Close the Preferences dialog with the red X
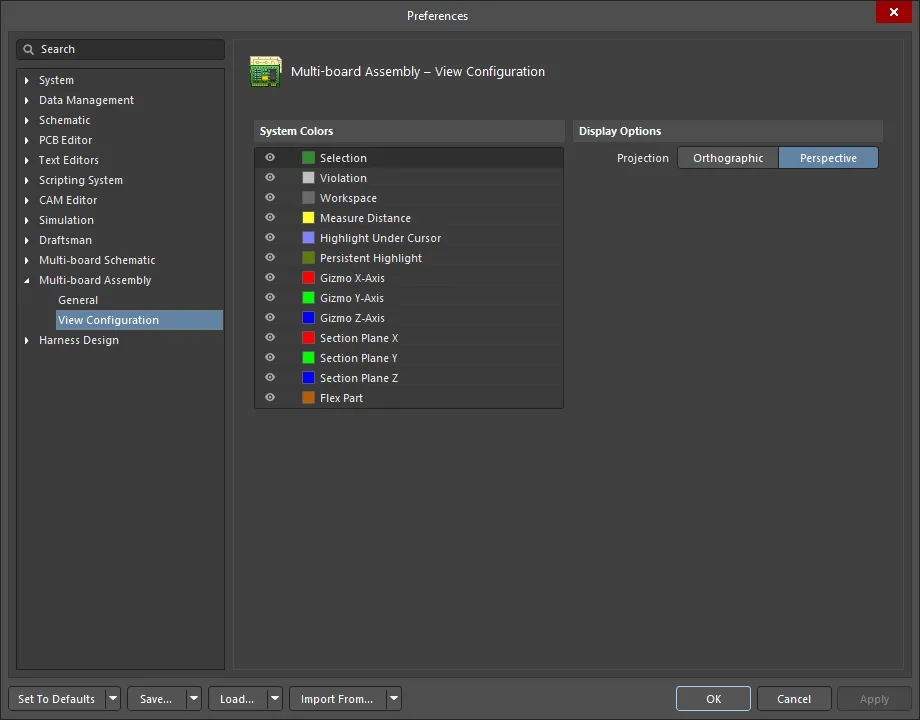This screenshot has width=920, height=720. (894, 12)
